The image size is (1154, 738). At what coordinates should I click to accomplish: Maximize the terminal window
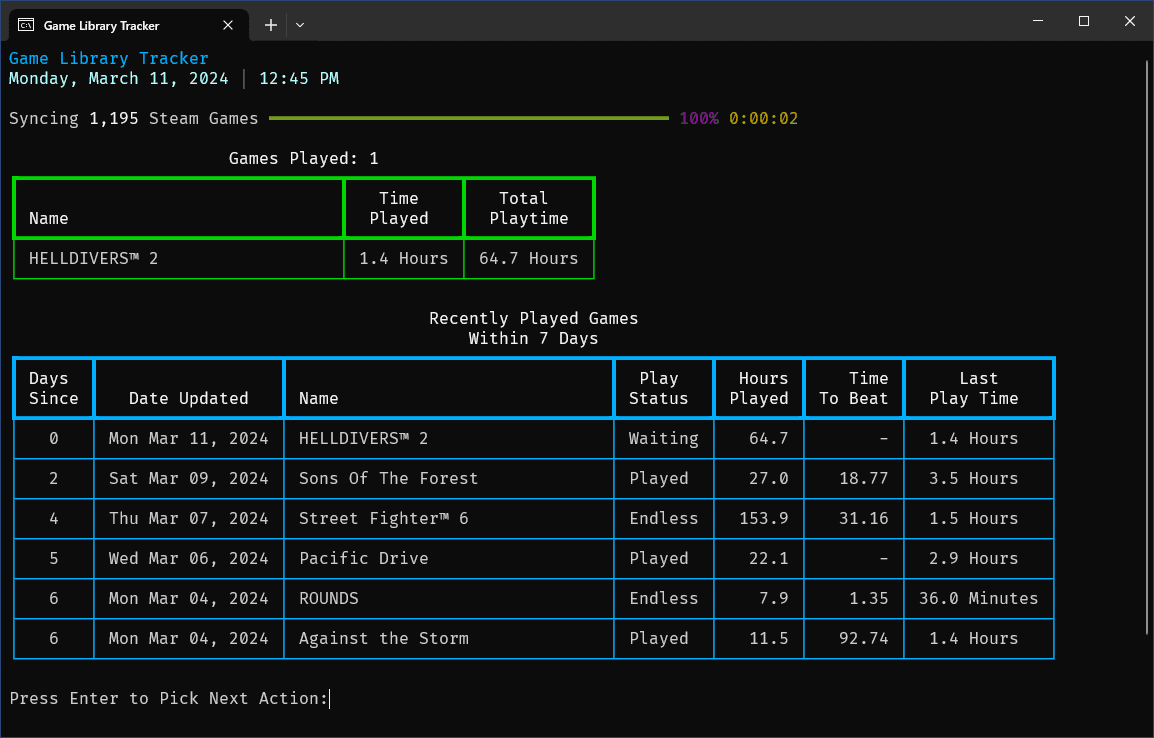(1083, 21)
